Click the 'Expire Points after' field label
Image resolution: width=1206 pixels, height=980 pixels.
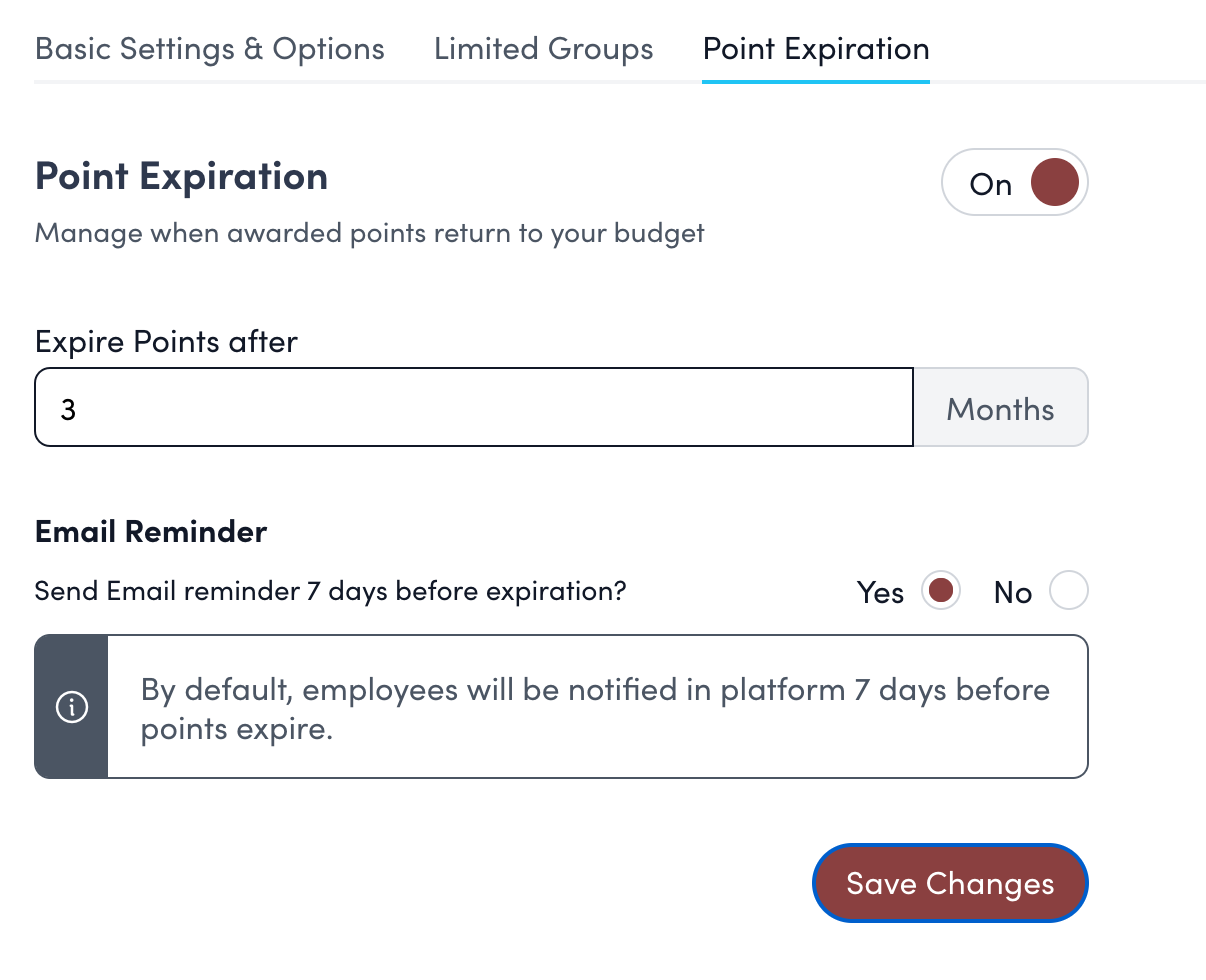[x=166, y=342]
